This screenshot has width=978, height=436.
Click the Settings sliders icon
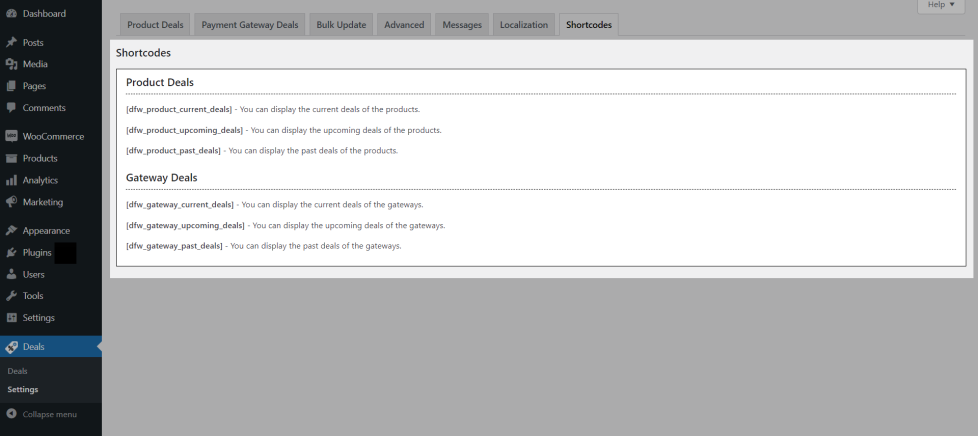[x=11, y=317]
